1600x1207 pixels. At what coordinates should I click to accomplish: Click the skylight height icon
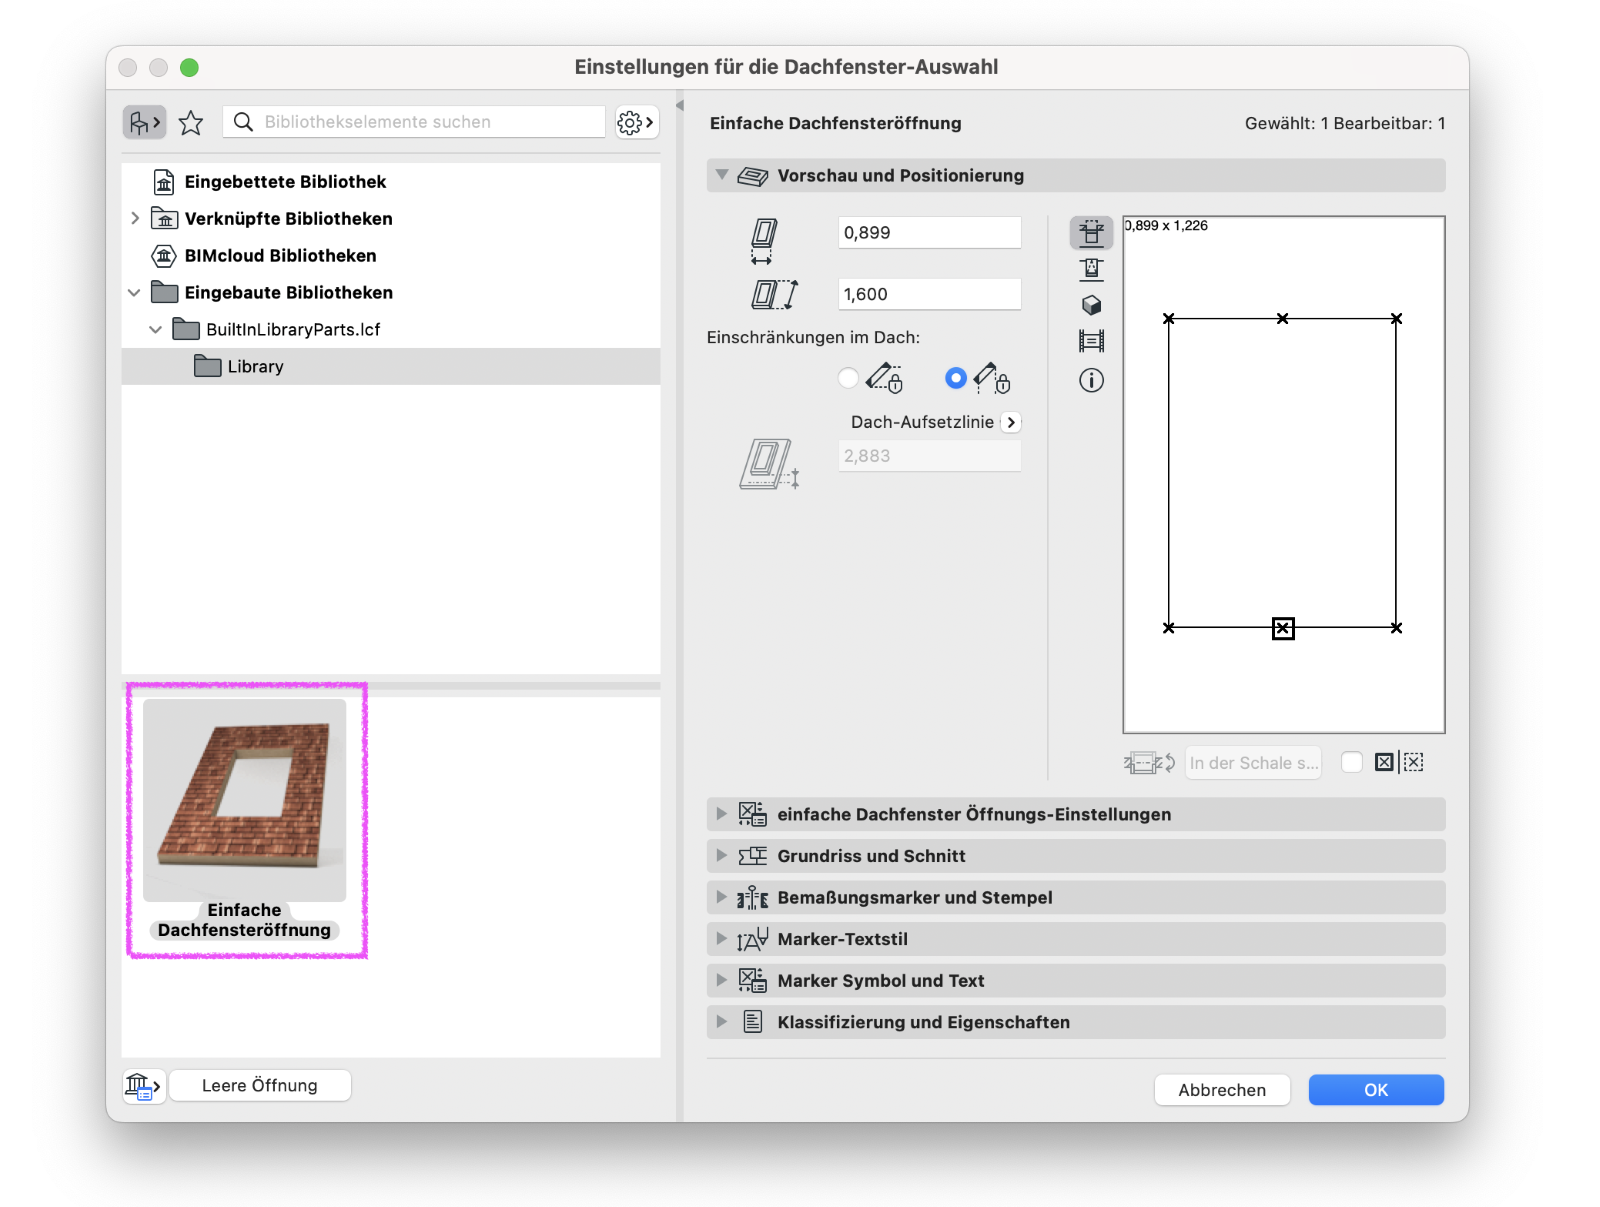pos(775,294)
